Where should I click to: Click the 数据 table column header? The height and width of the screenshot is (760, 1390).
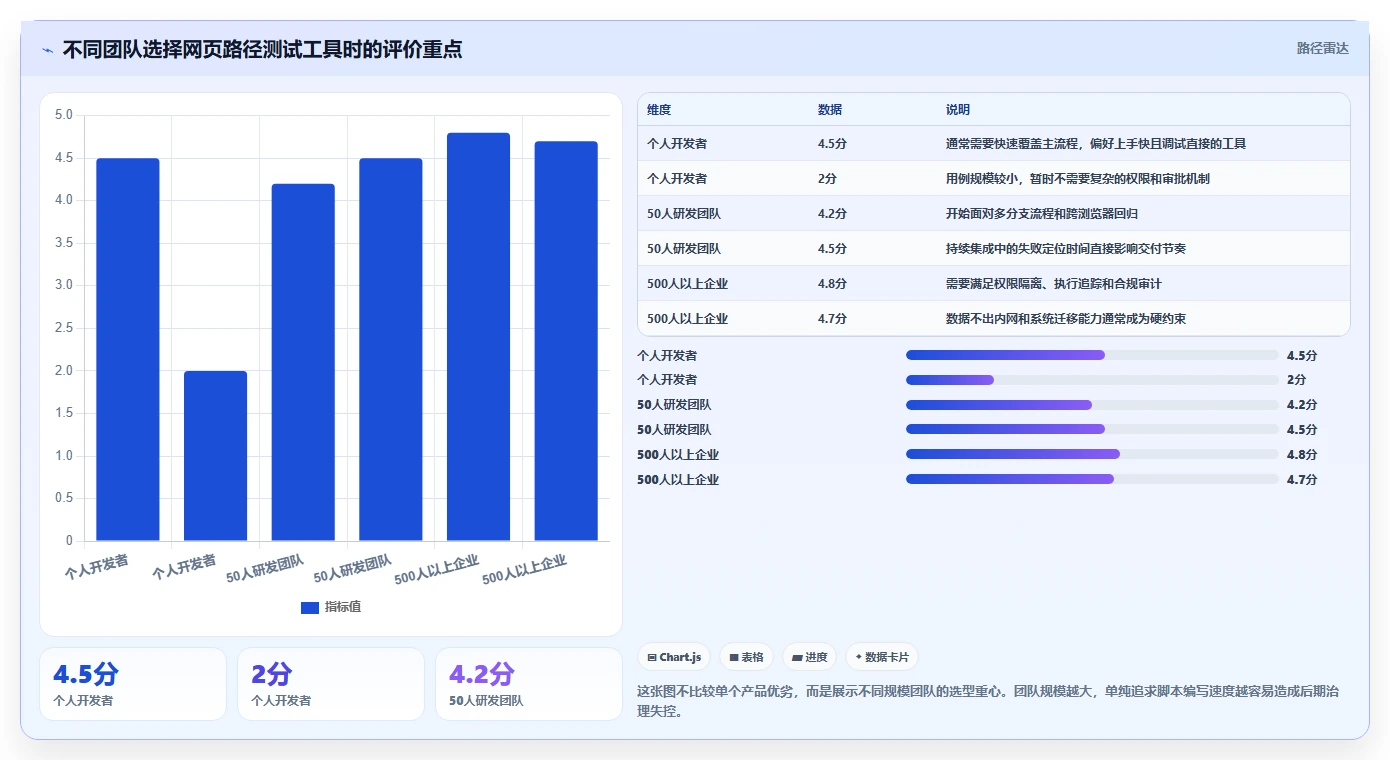click(830, 110)
